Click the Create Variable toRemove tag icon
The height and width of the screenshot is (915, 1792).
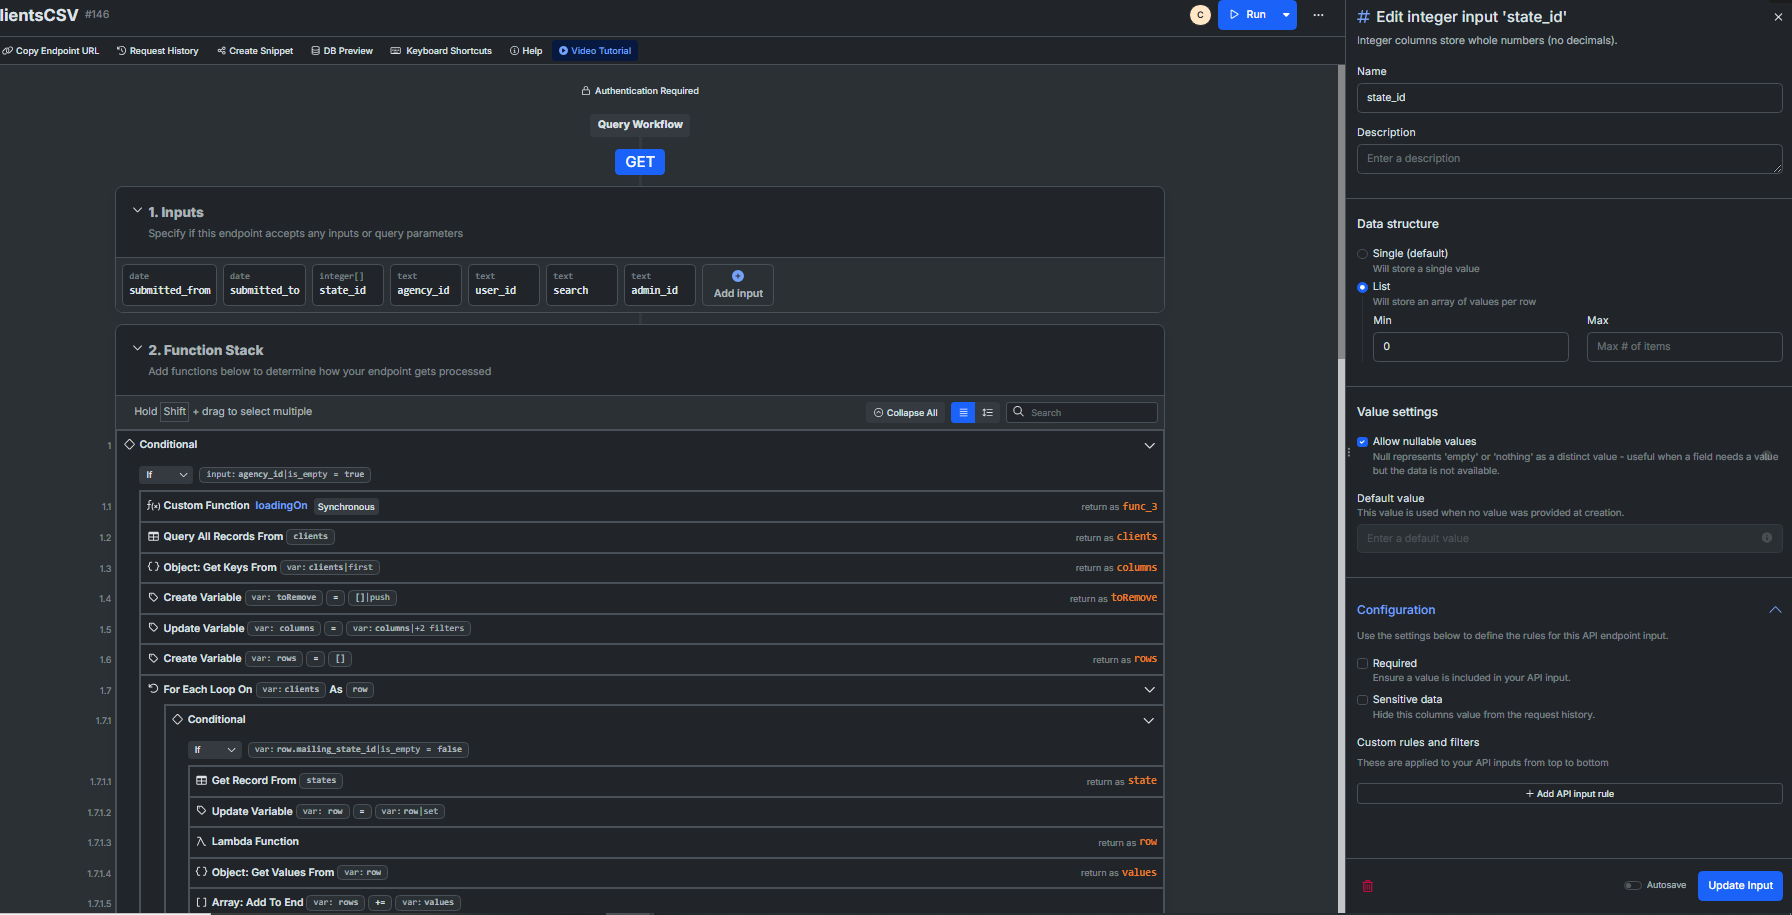(153, 598)
